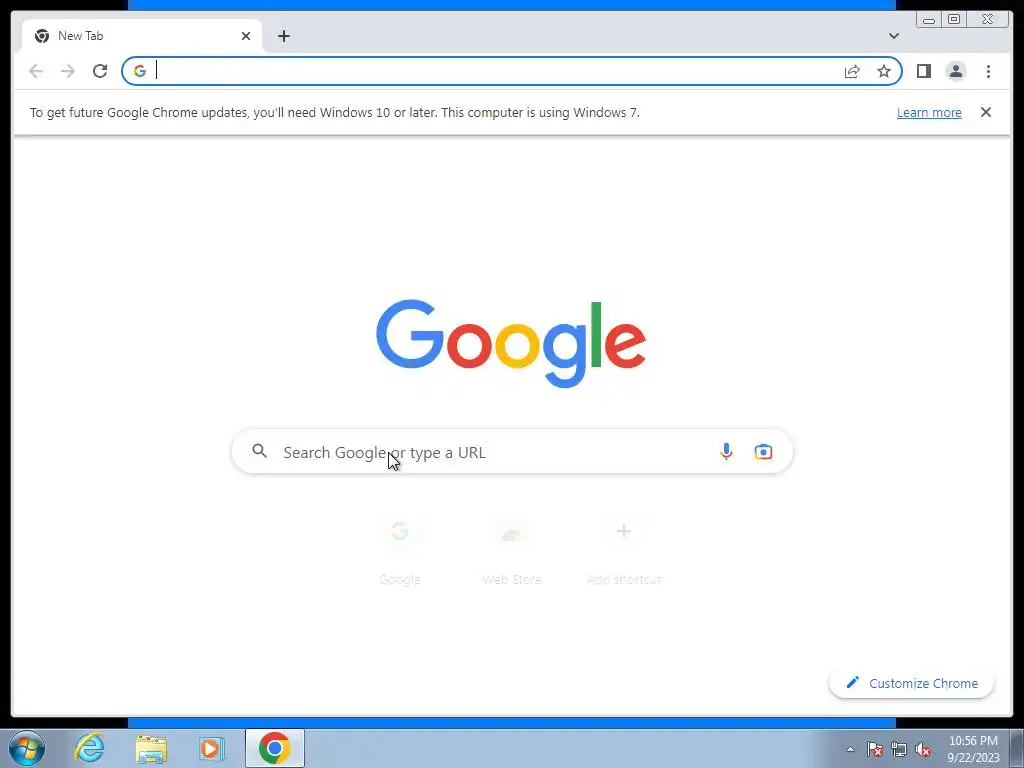
Task: Click the muted volume tray icon
Action: tap(923, 749)
